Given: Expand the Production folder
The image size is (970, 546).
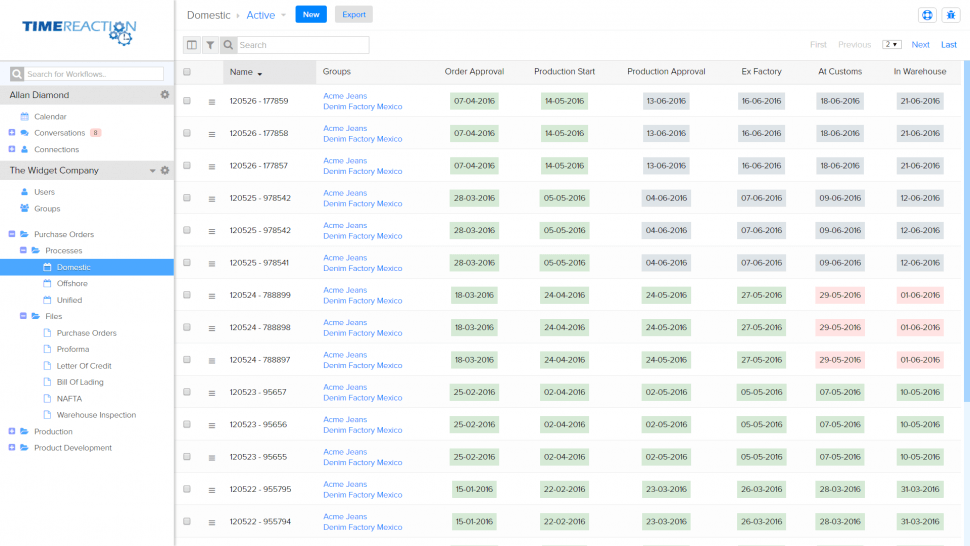Looking at the screenshot, I should [11, 431].
